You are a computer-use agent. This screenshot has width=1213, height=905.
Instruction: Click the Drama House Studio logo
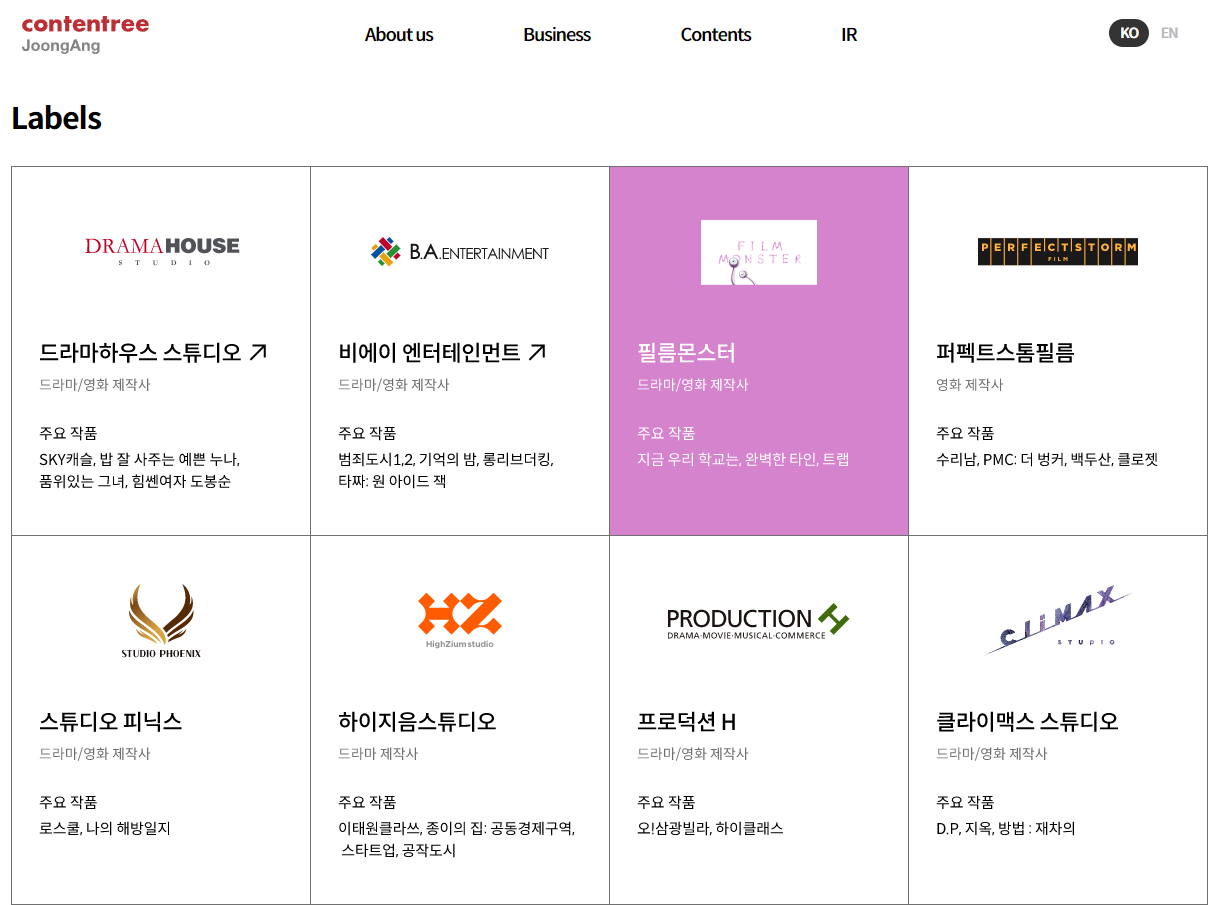(x=162, y=251)
